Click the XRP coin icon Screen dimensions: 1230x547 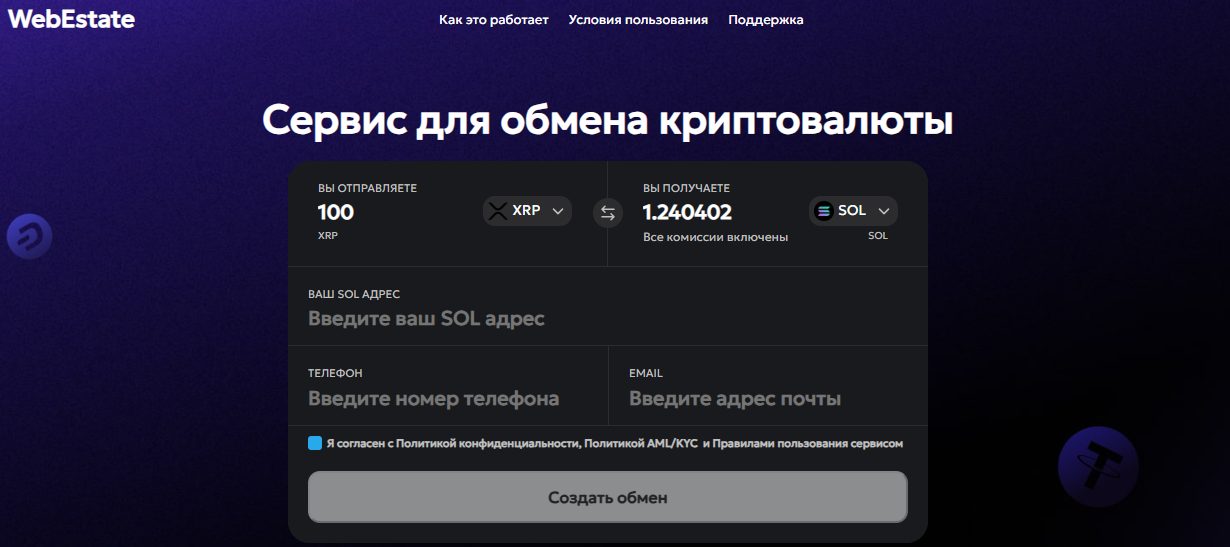tap(497, 211)
